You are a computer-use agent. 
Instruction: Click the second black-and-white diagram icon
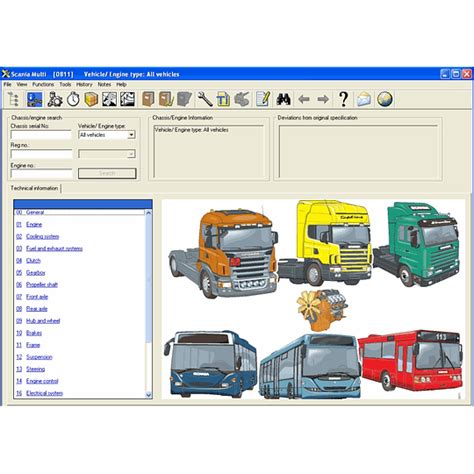click(x=127, y=99)
